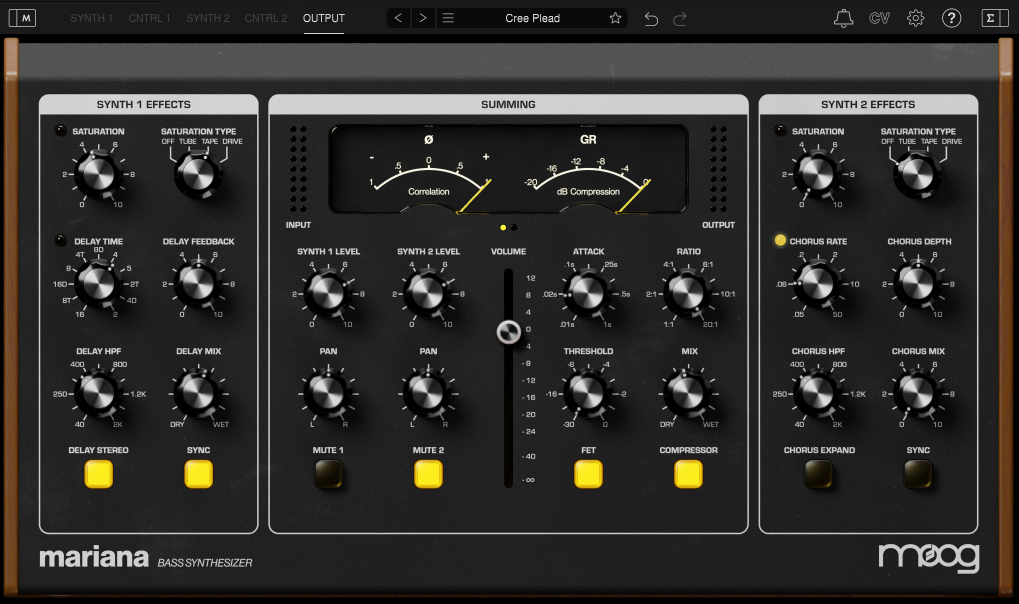The height and width of the screenshot is (604, 1019).
Task: Click the SYNTH 2 LEVEL knob
Action: tap(428, 294)
